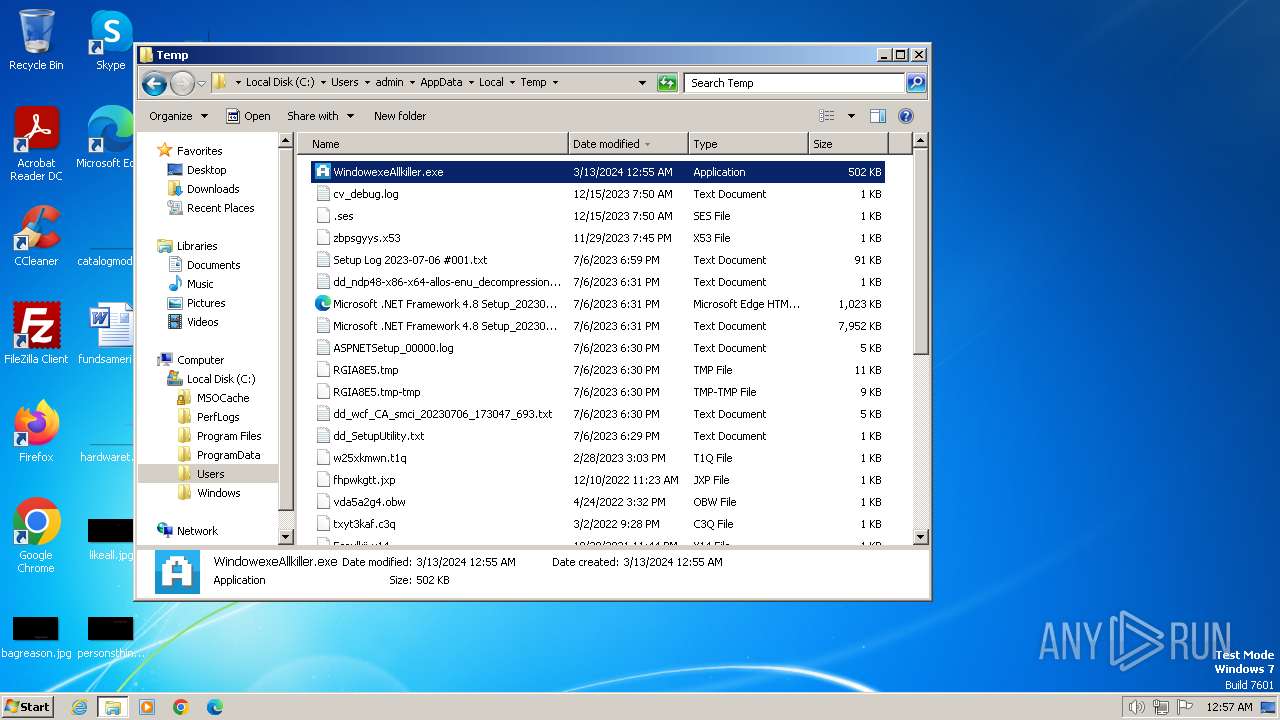Click the Explorer Forward arrow button
The height and width of the screenshot is (720, 1280).
pyautogui.click(x=182, y=83)
